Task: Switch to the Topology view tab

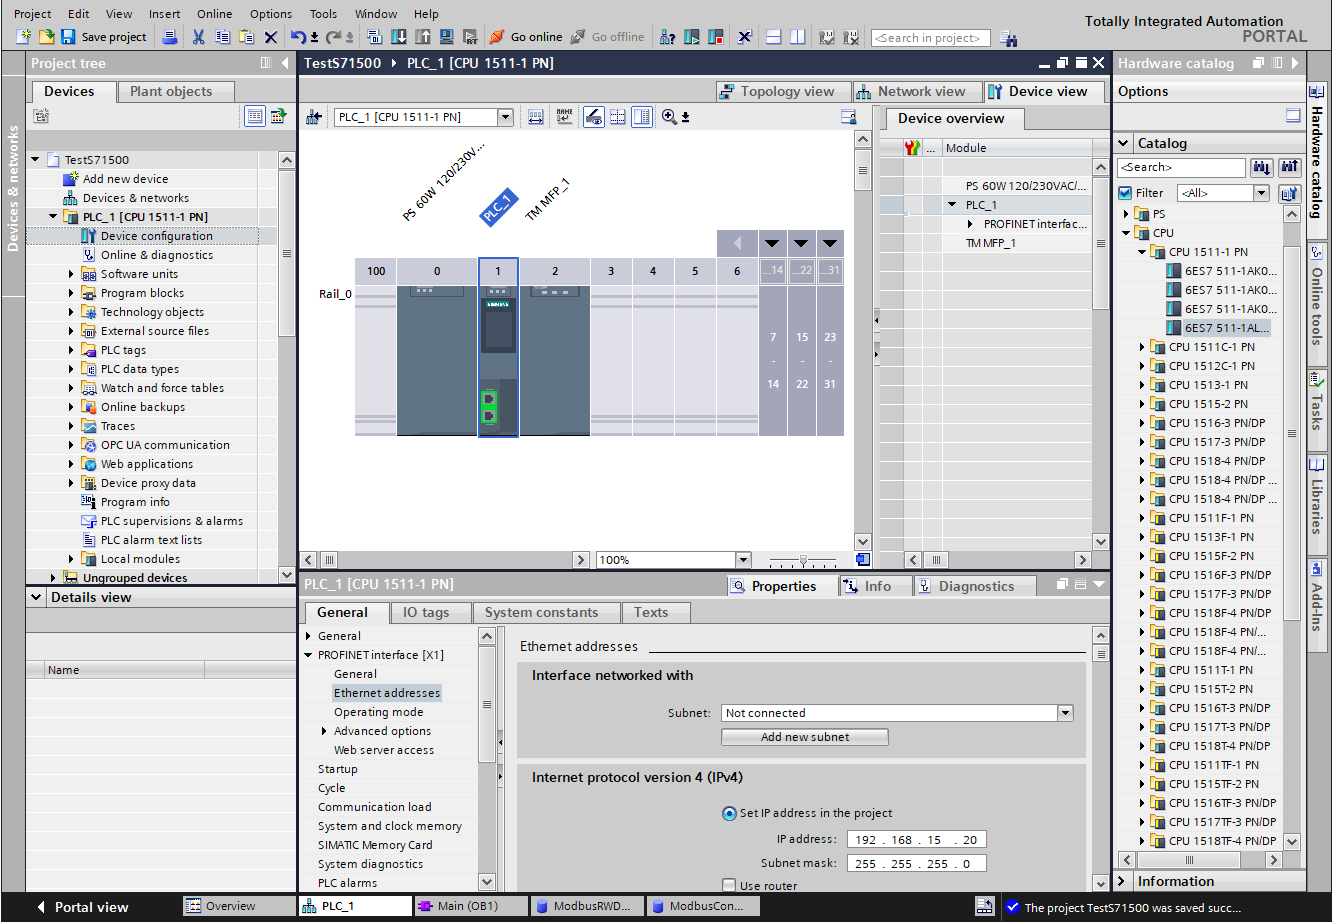Action: click(x=783, y=91)
